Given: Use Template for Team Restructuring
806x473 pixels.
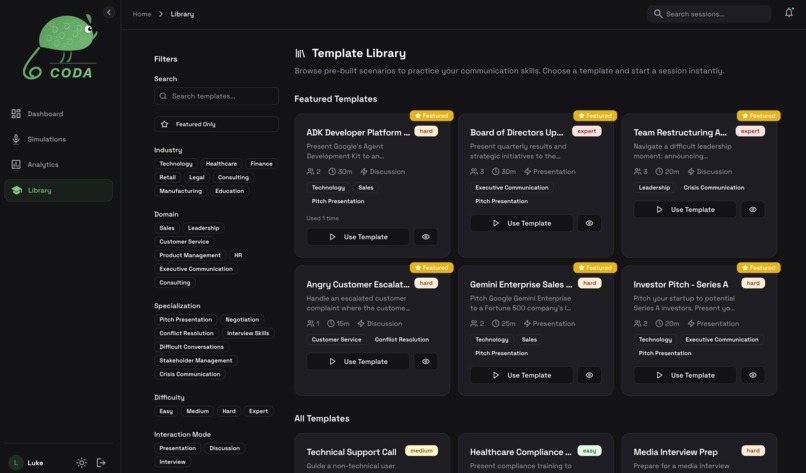Looking at the screenshot, I should pyautogui.click(x=685, y=209).
